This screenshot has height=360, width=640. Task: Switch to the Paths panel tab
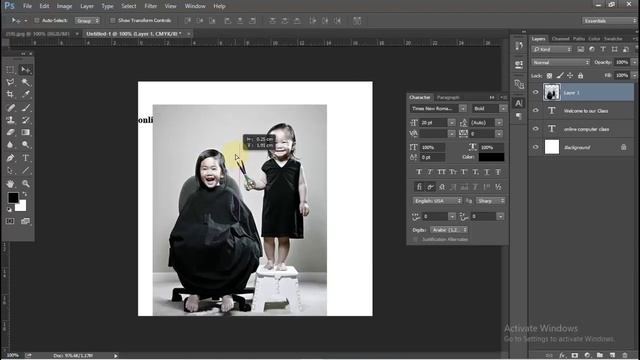(x=579, y=39)
